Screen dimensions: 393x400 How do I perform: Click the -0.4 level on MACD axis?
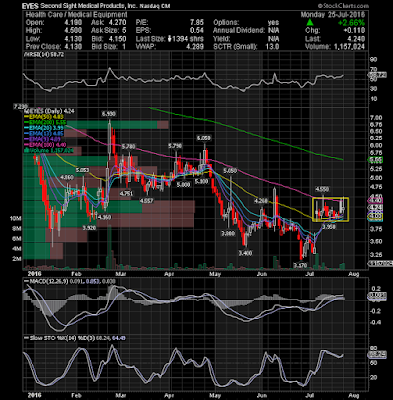pyautogui.click(x=375, y=322)
